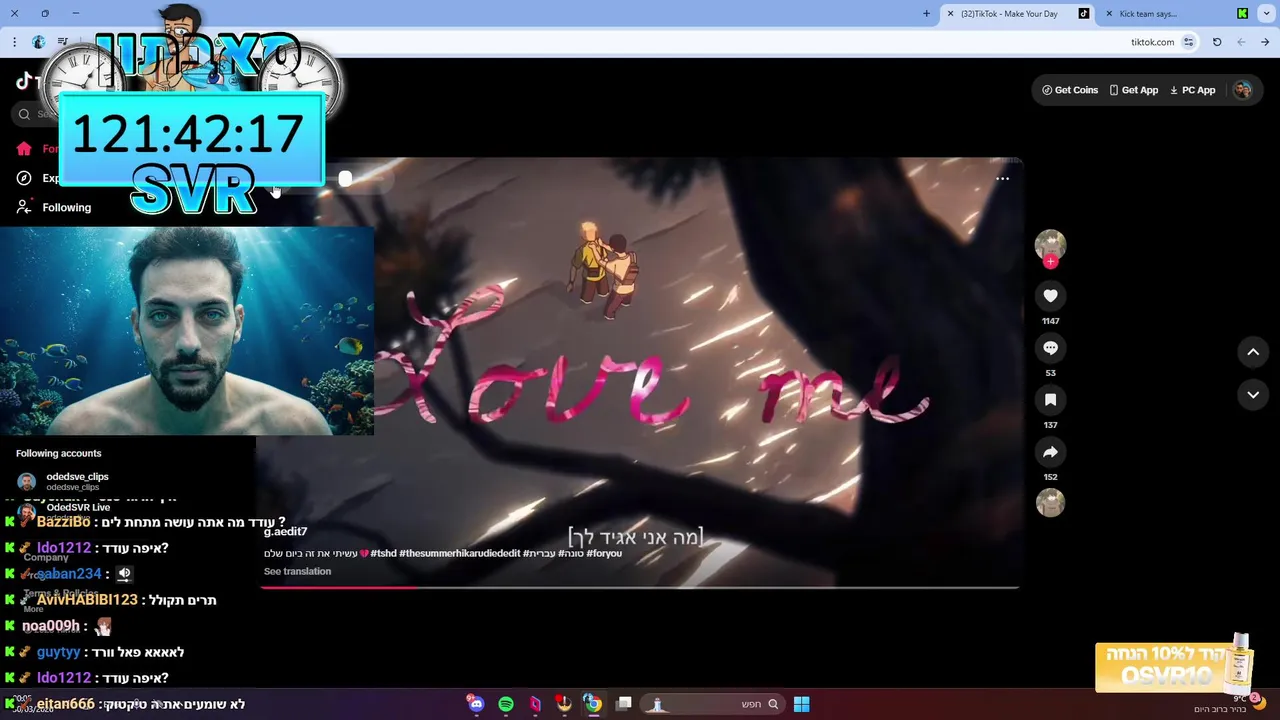Open the tab search dropdown arrow
1280x720 pixels.
pos(1266,14)
